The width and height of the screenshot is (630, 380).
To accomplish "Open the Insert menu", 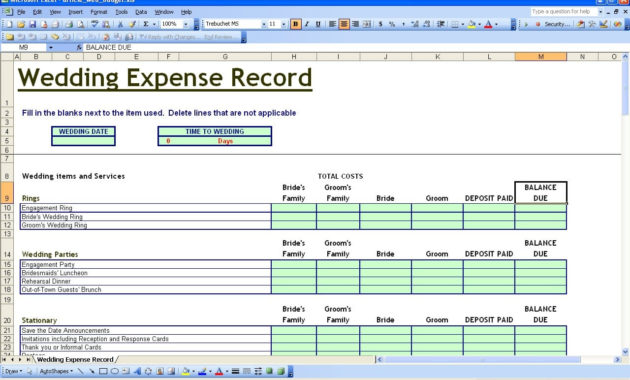I will [76, 12].
